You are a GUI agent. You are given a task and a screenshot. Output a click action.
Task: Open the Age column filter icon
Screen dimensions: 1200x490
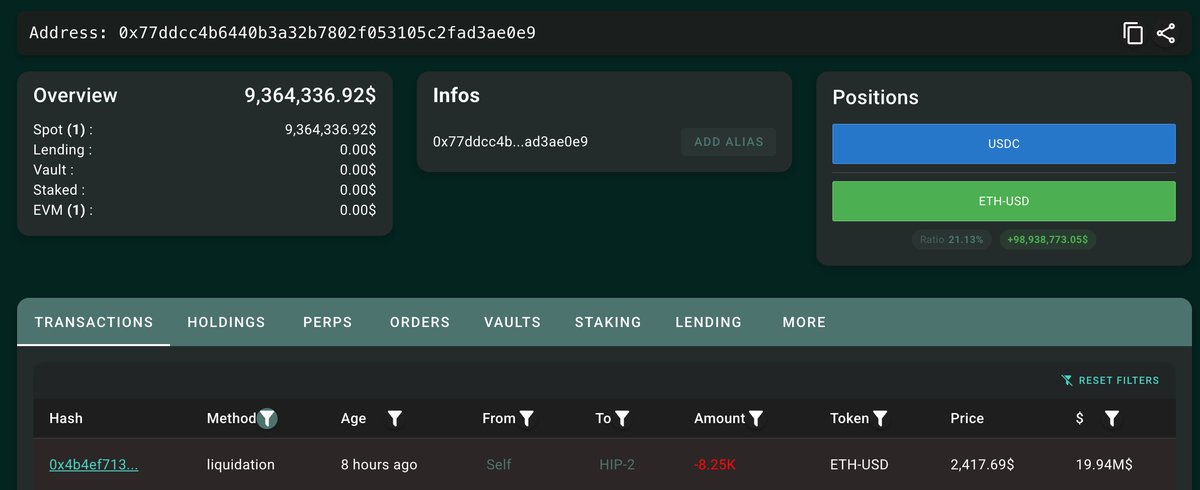[x=394, y=419]
